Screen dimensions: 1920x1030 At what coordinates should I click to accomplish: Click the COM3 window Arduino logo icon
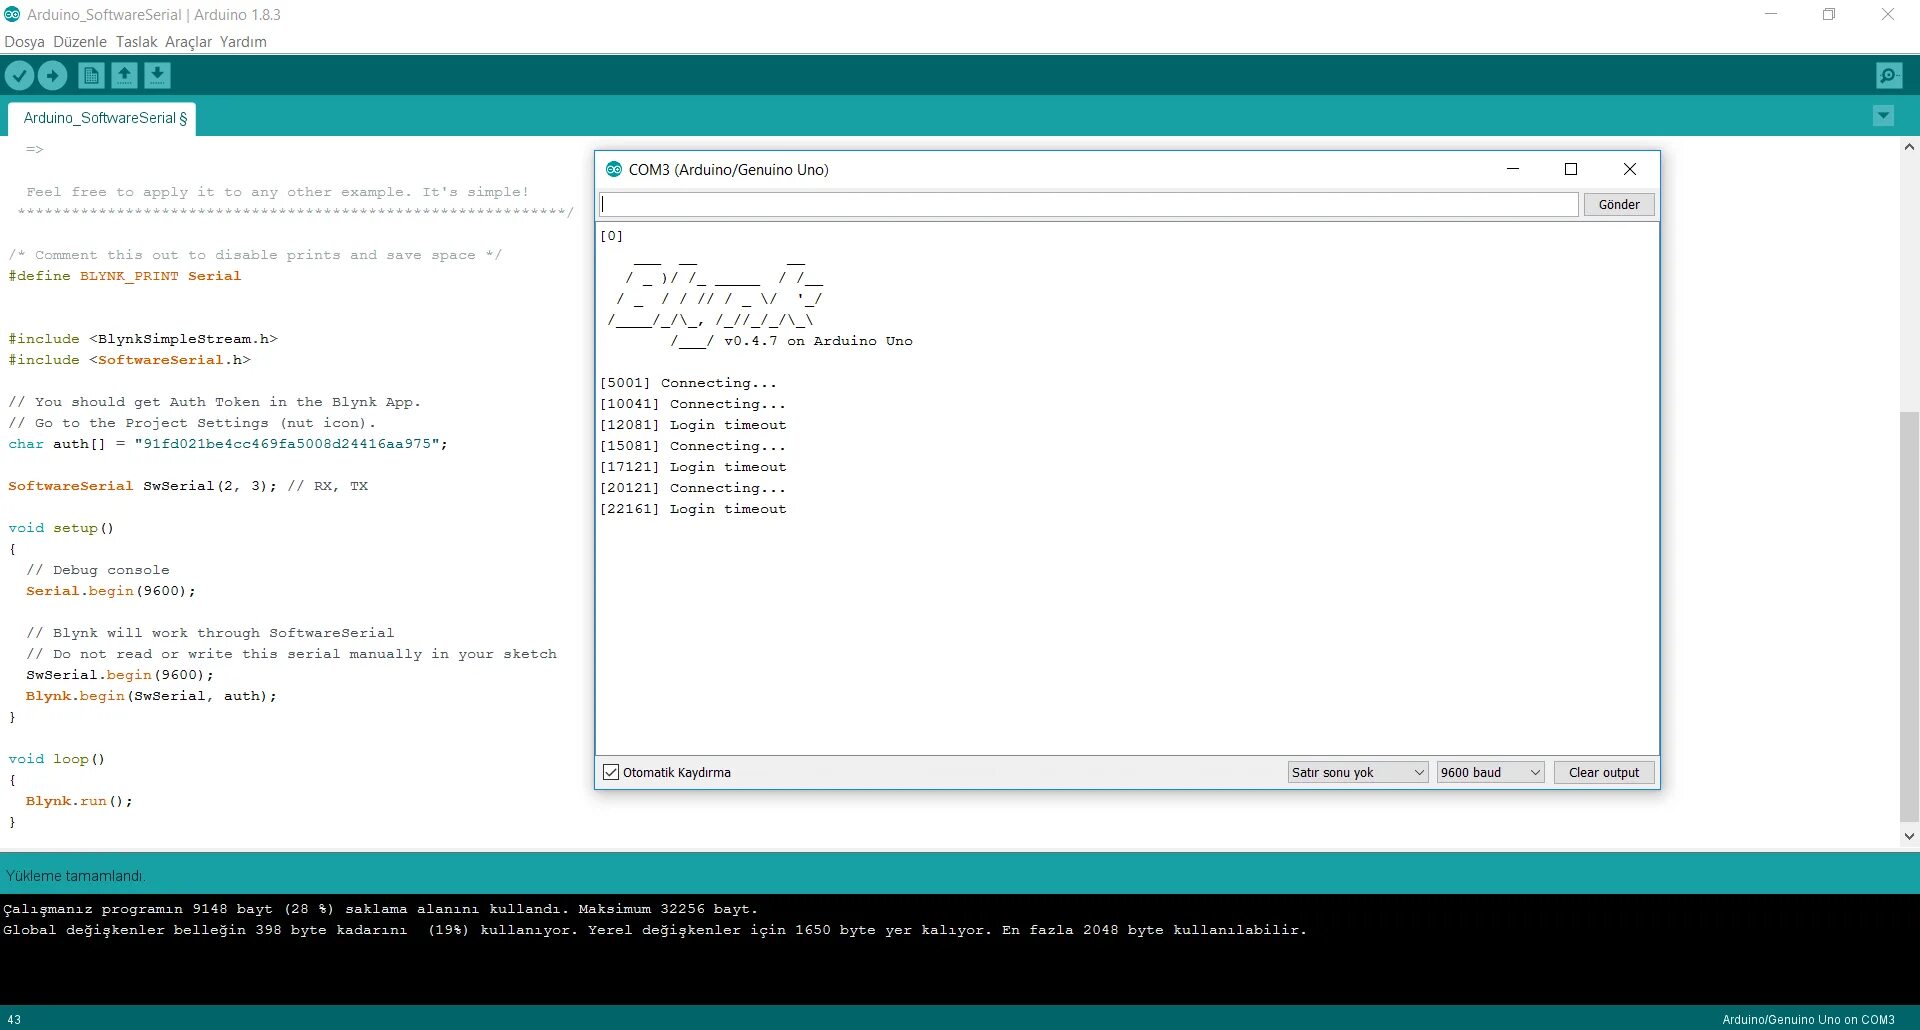(614, 169)
